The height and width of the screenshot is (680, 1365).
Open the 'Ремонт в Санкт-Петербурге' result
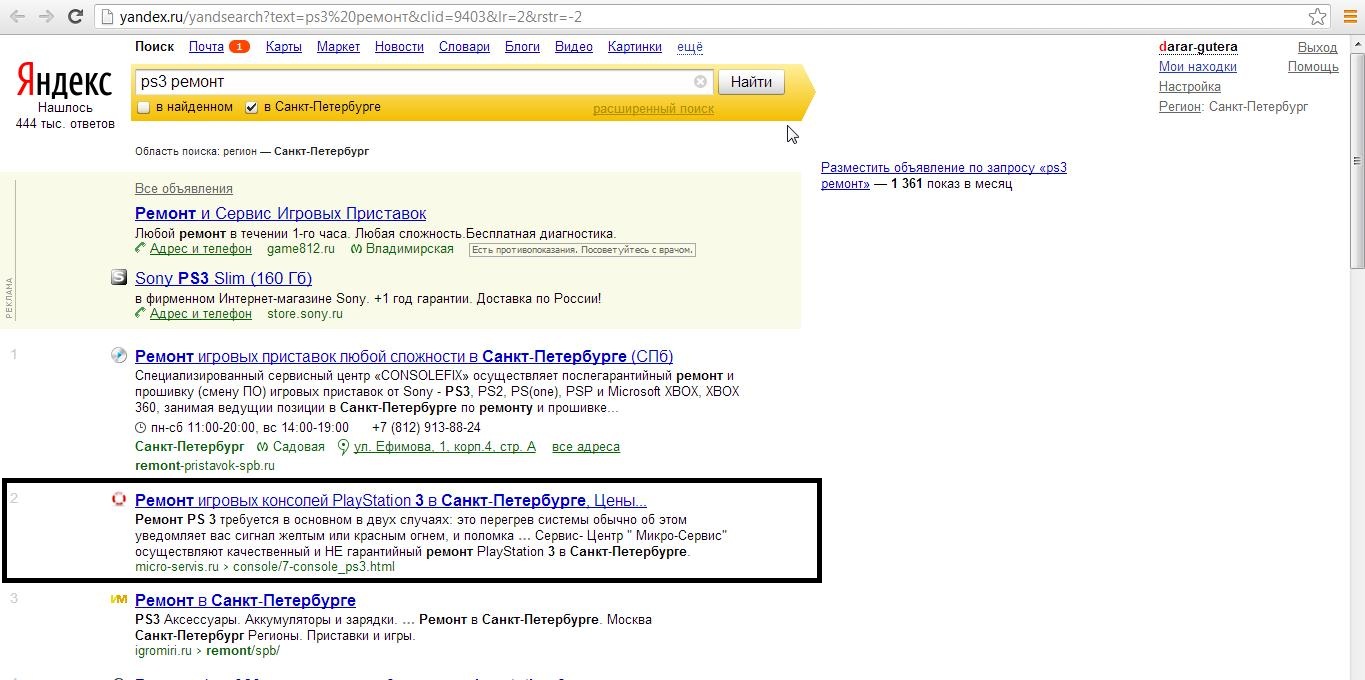(245, 601)
